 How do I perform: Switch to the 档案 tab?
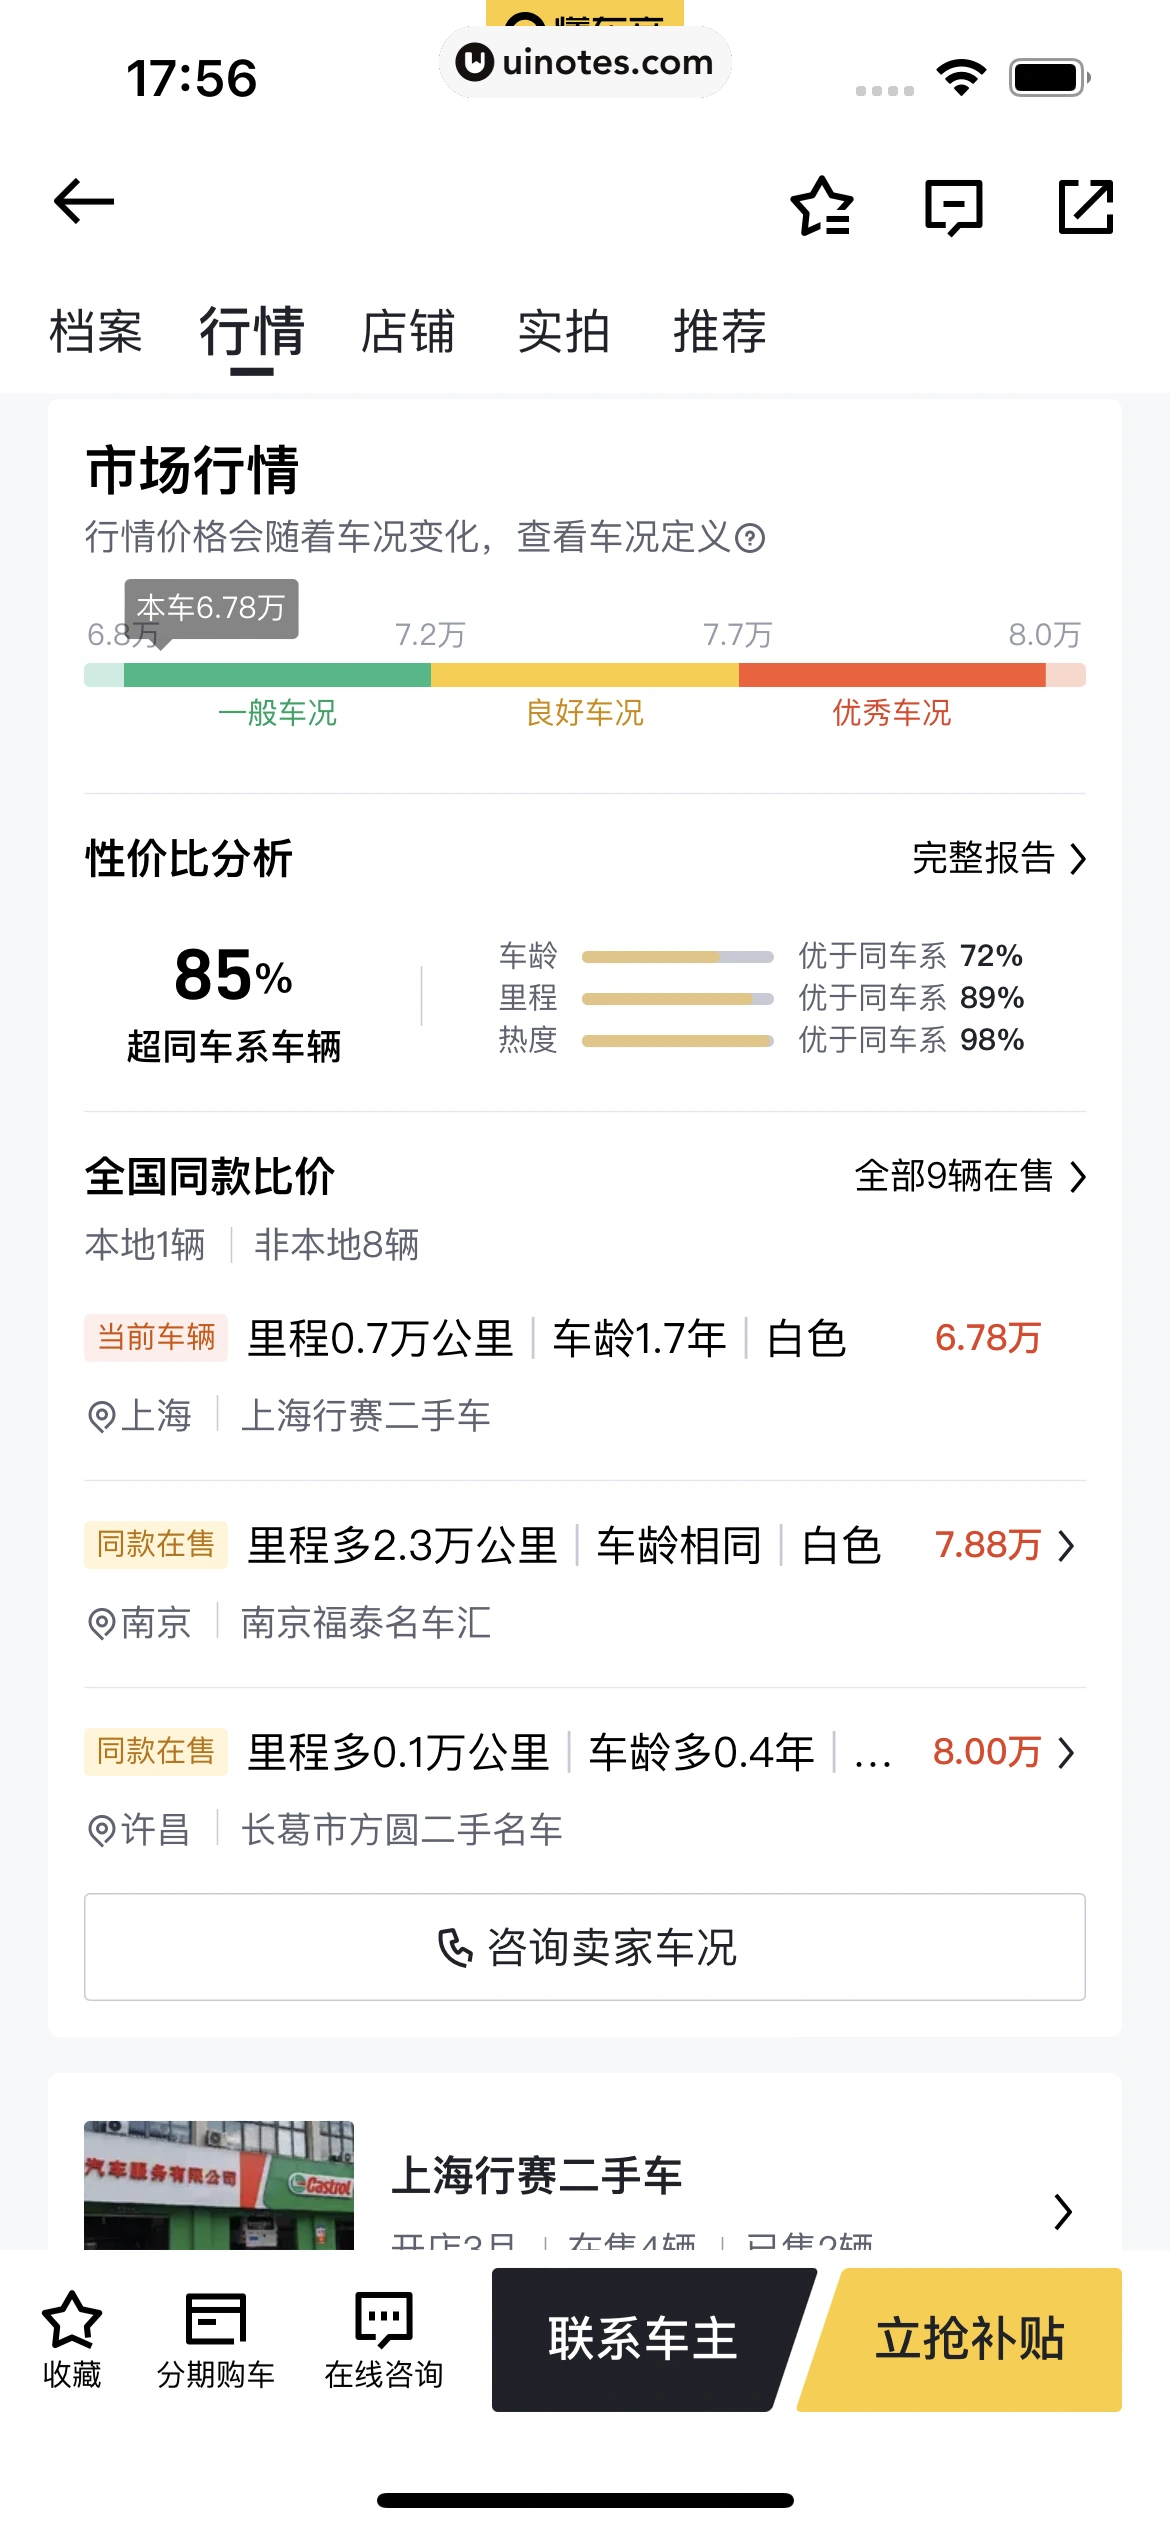(x=96, y=332)
